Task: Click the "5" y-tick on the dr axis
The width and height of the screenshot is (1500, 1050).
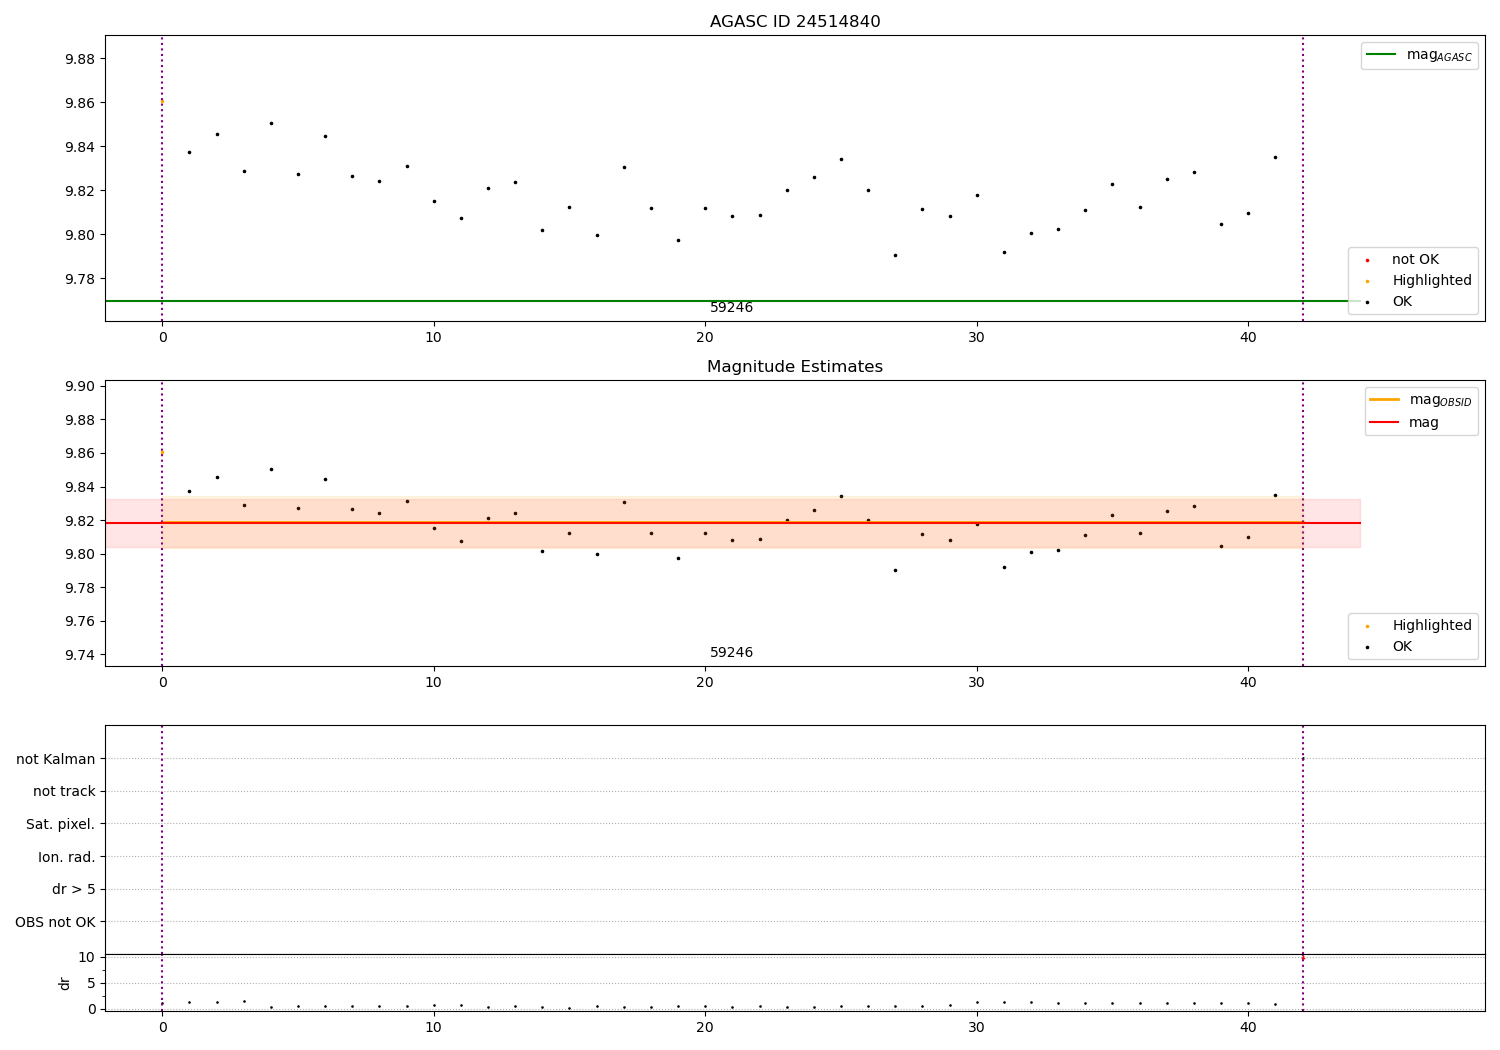Action: 91,983
